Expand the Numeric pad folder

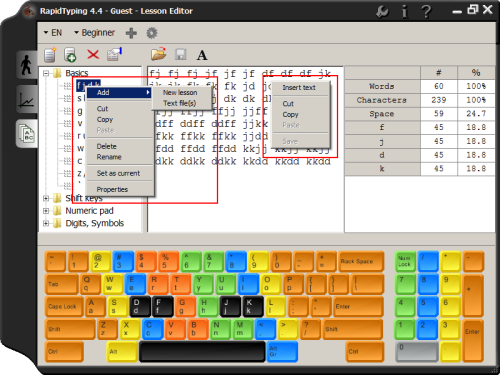coord(46,211)
